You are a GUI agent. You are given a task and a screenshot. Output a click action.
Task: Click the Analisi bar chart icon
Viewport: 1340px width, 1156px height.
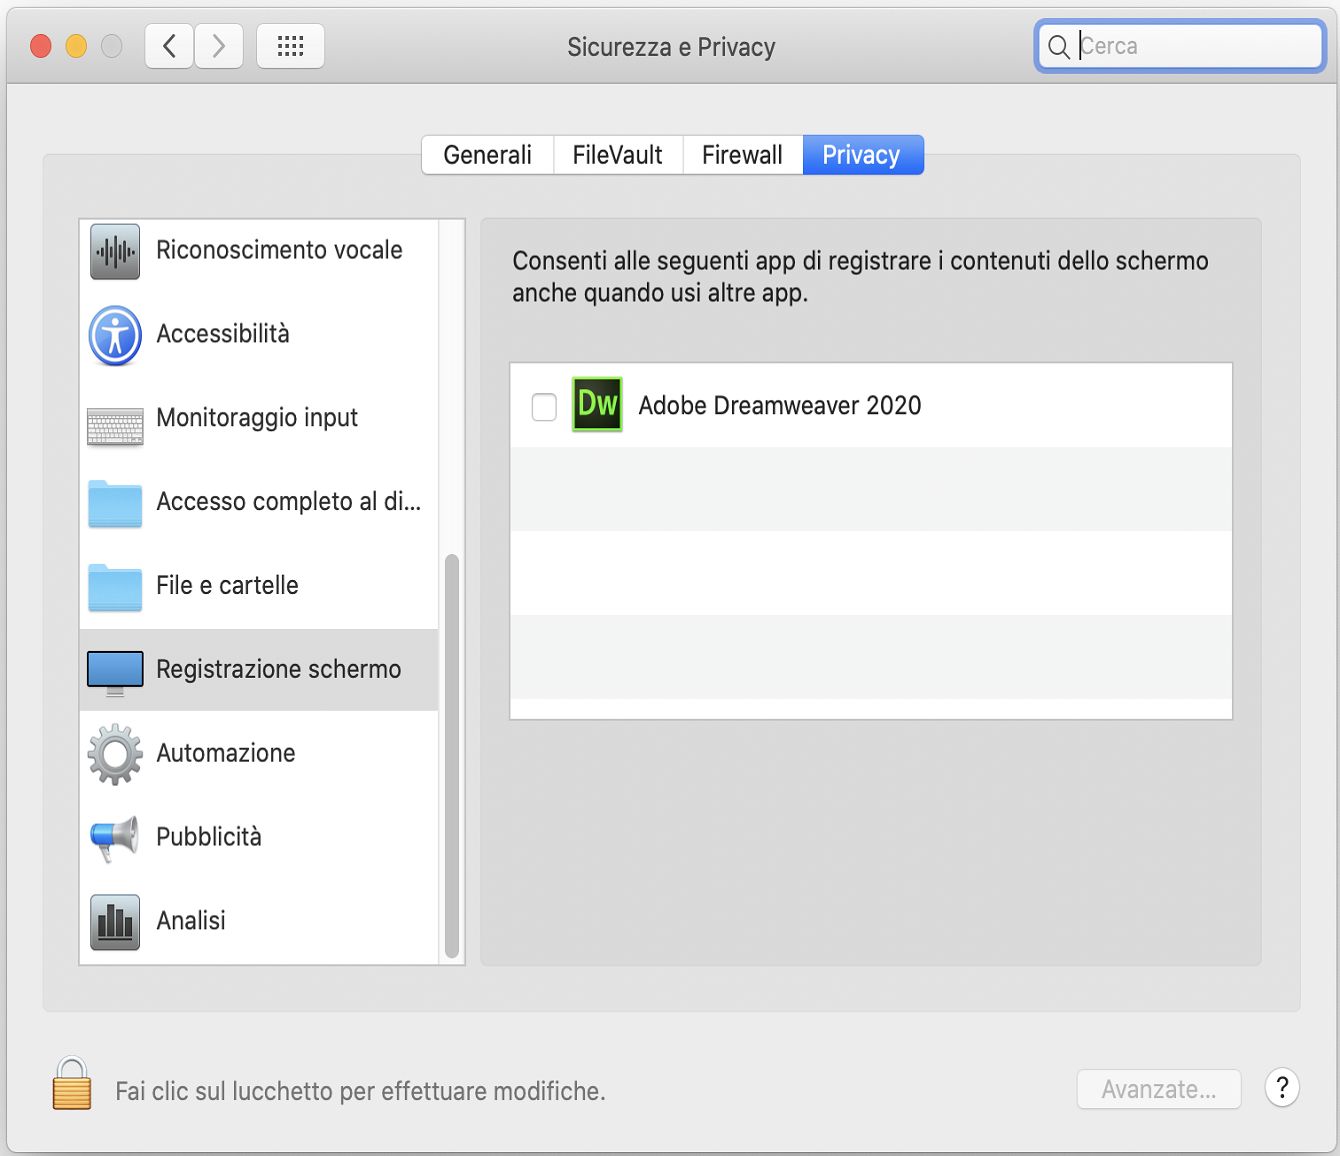click(114, 921)
